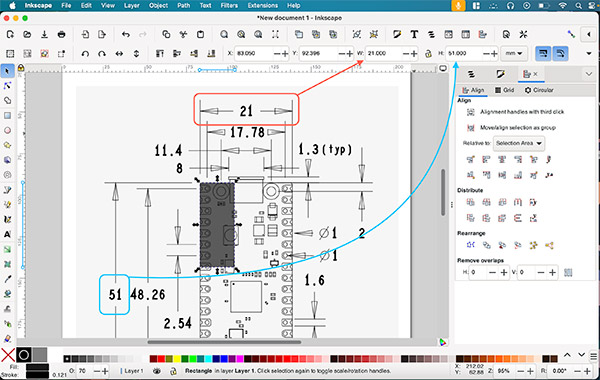
Task: Switch to the Circular tab
Action: coord(539,90)
